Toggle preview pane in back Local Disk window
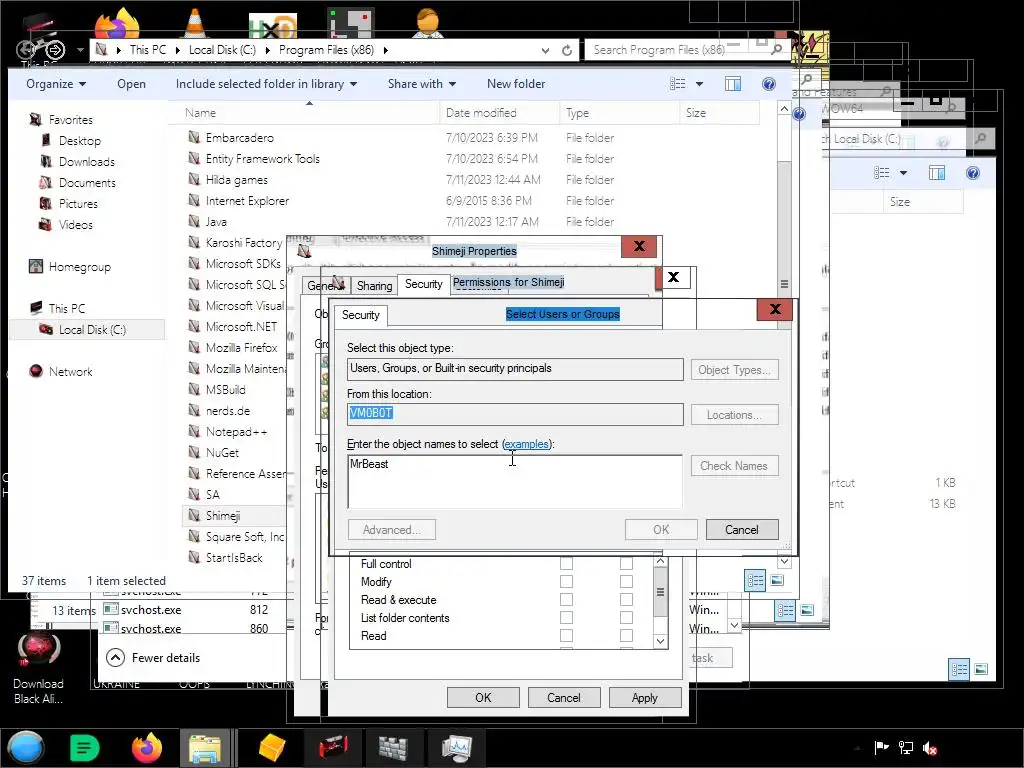Image resolution: width=1024 pixels, height=768 pixels. coord(936,173)
